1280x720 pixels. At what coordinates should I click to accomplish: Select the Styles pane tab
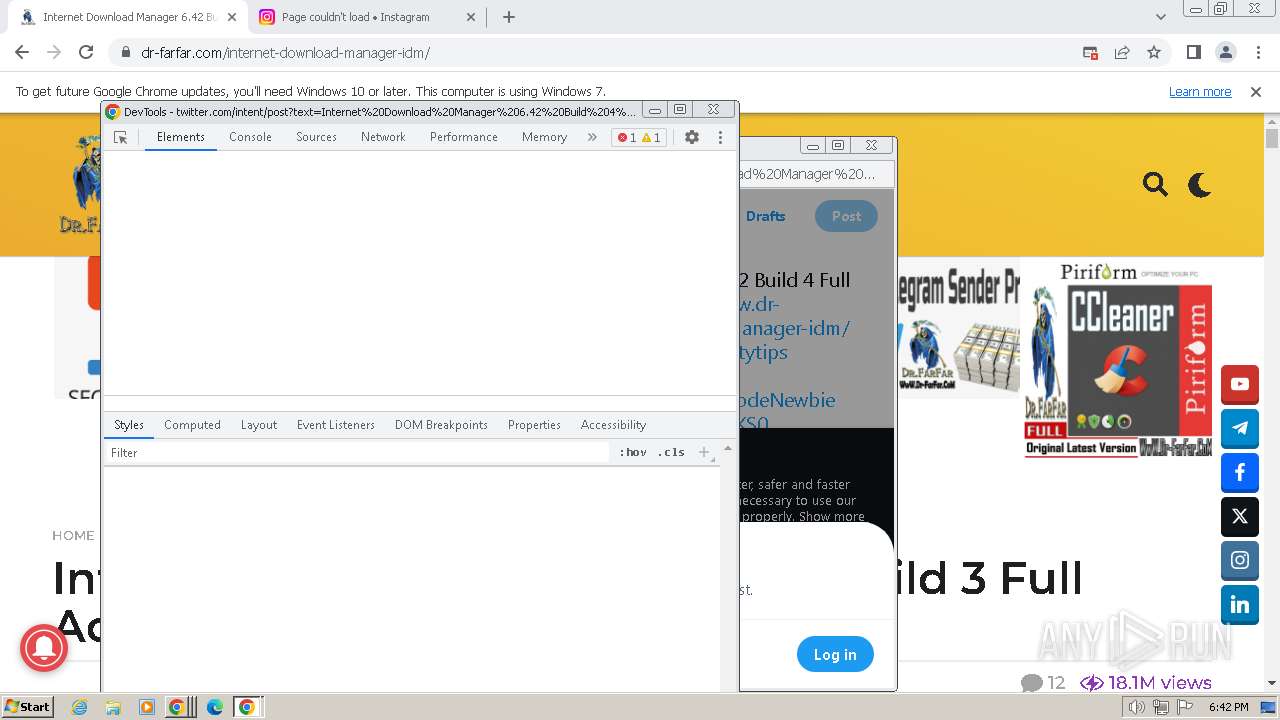pos(129,425)
